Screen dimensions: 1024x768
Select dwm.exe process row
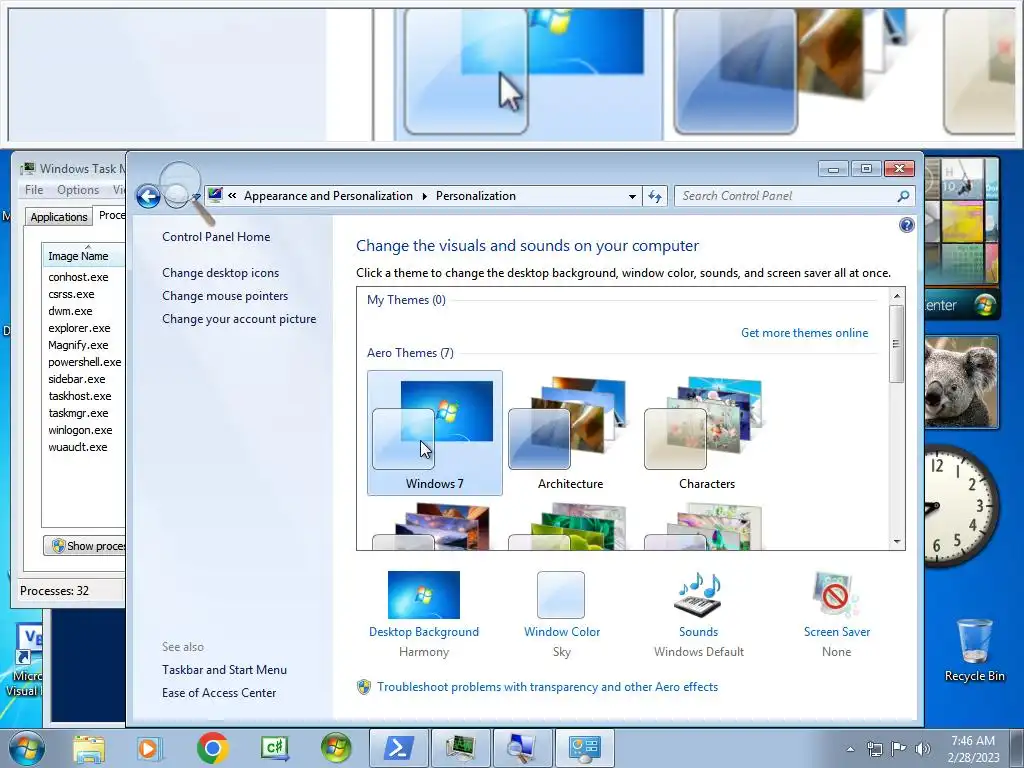click(70, 311)
